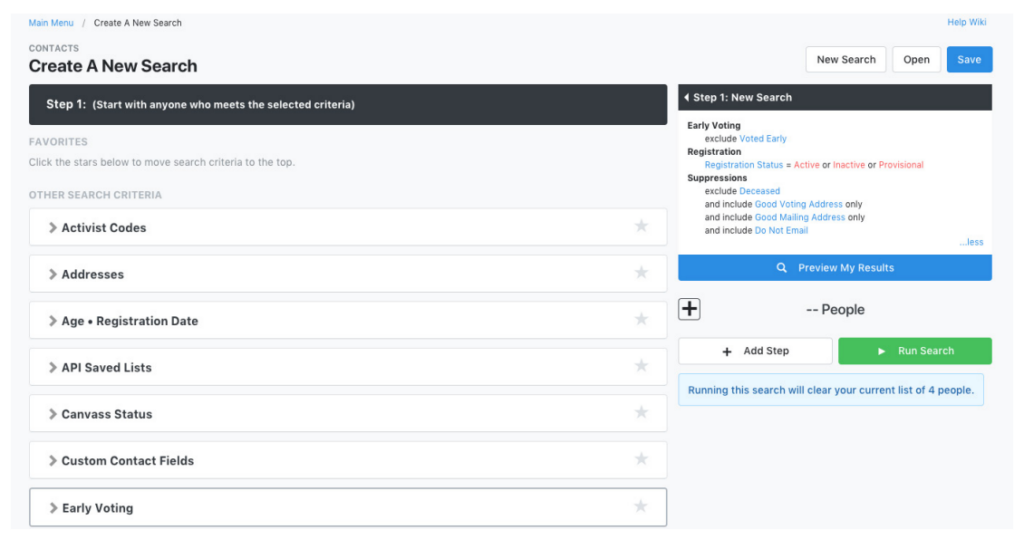Click the New Search button
1024x549 pixels.
click(845, 60)
